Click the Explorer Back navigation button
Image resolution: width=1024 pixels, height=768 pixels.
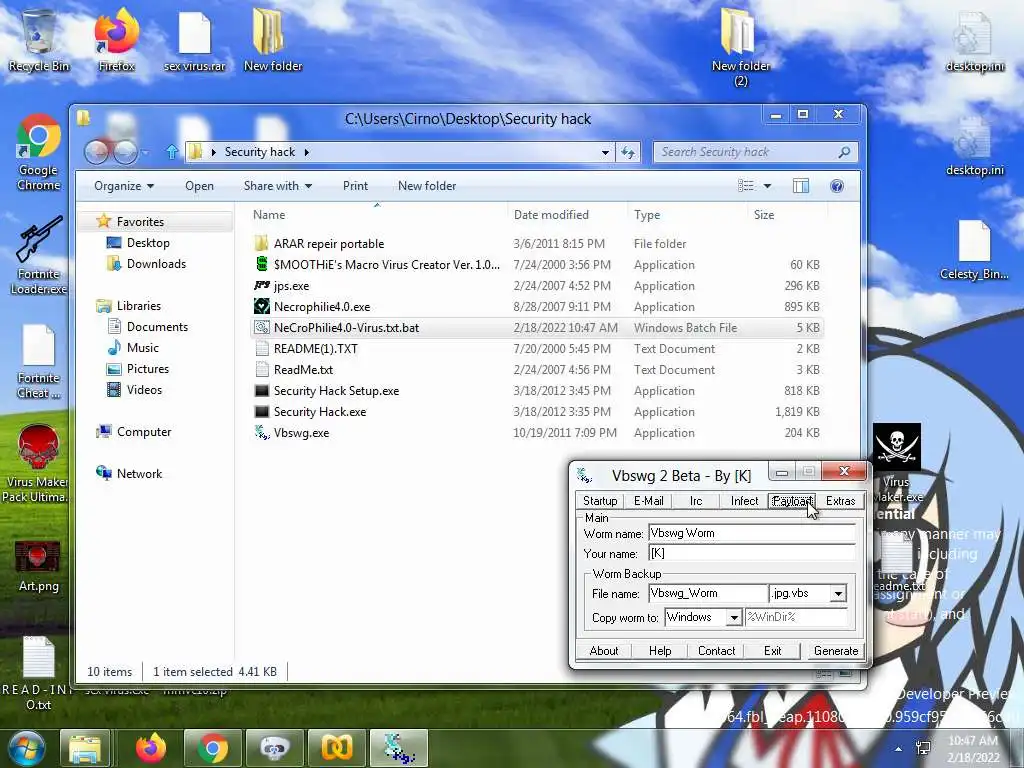coord(97,153)
